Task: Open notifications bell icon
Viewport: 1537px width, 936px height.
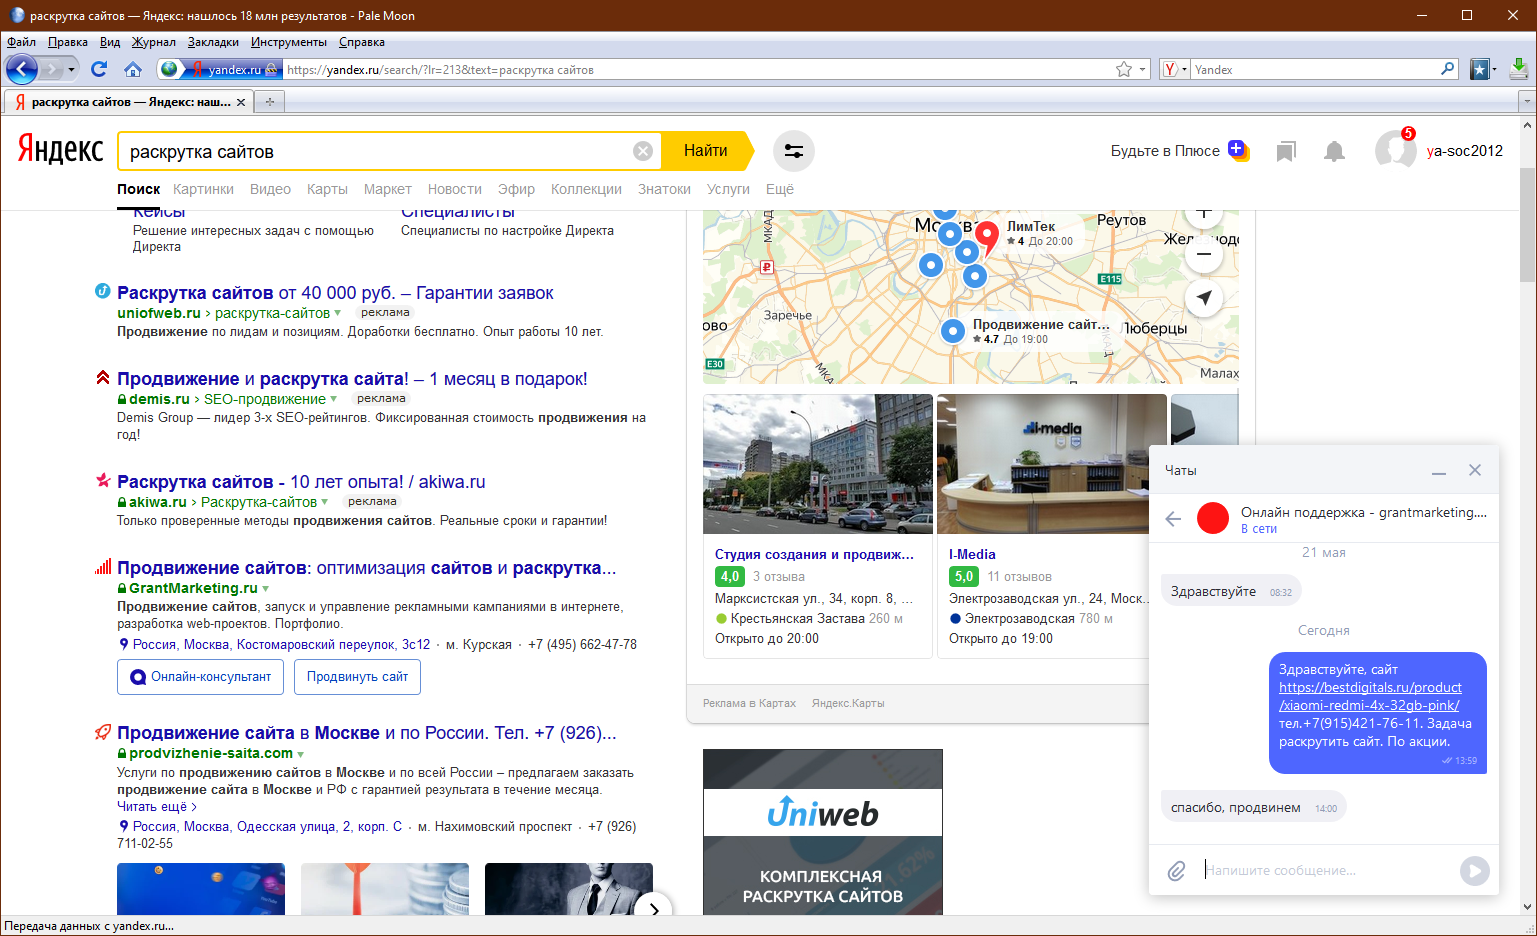Action: click(1334, 151)
